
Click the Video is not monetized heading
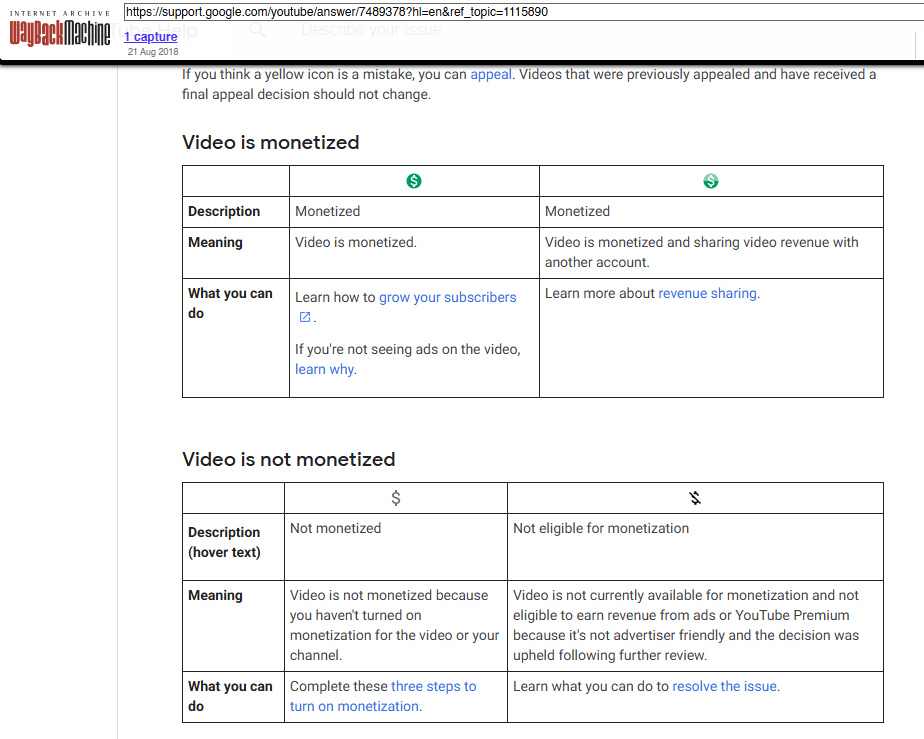(x=289, y=459)
